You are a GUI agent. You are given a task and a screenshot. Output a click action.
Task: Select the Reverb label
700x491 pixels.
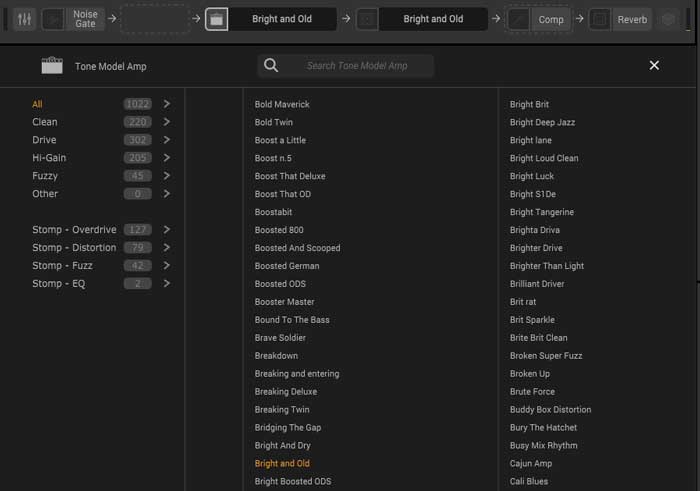point(632,20)
